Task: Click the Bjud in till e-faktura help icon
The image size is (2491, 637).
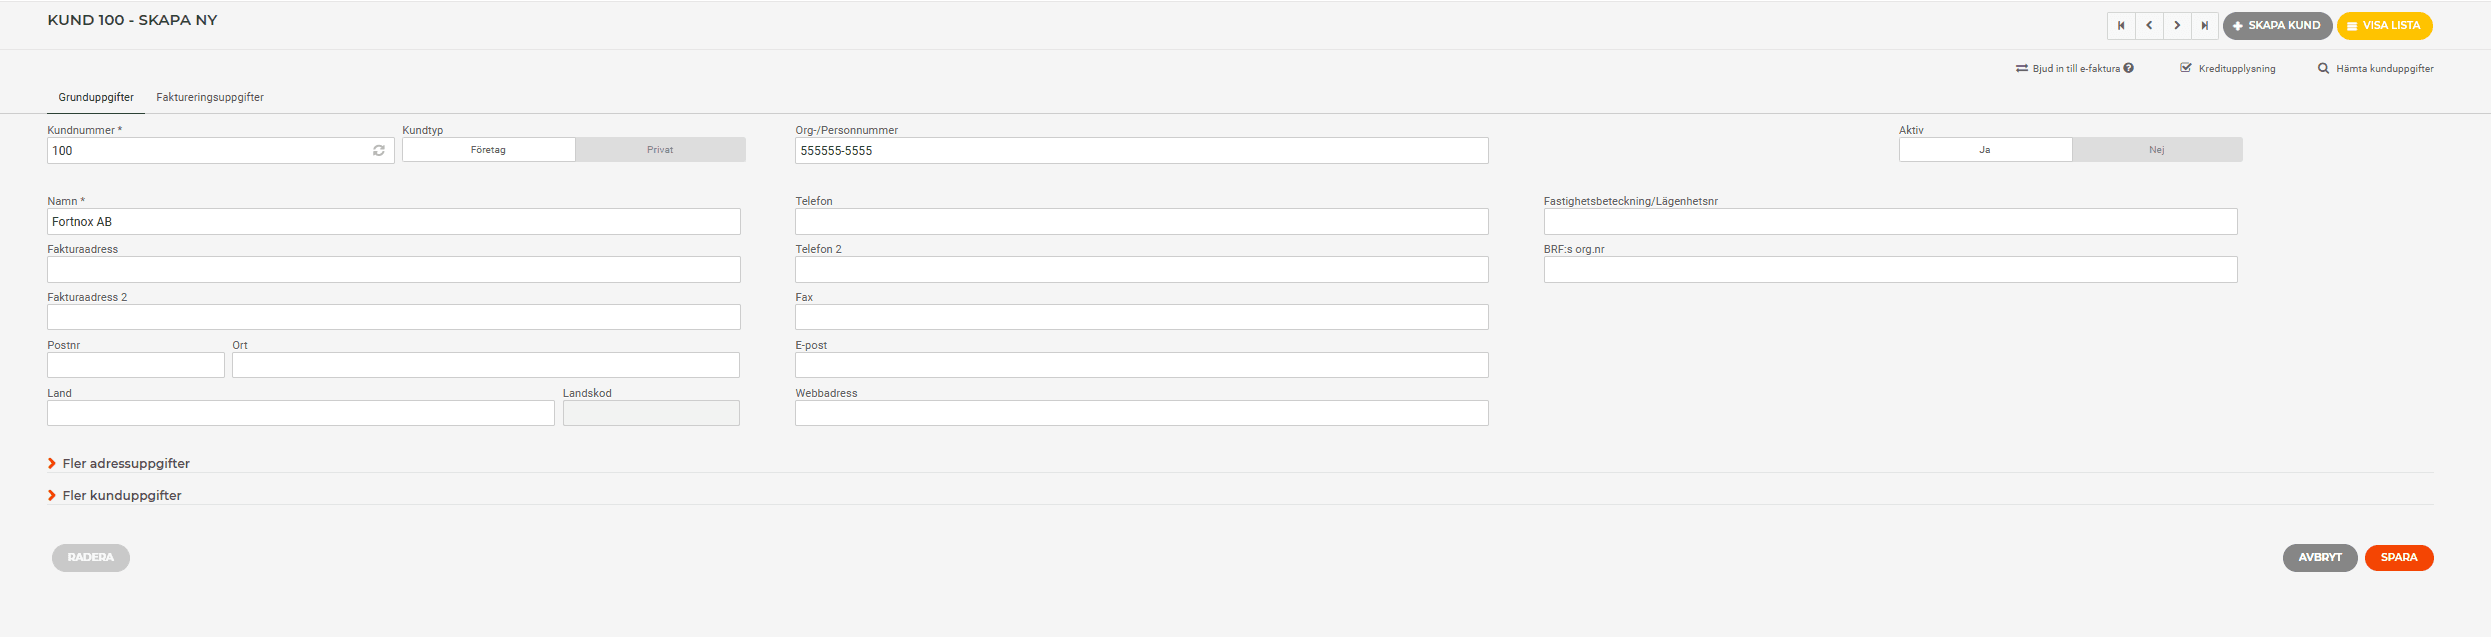Action: coord(2129,68)
